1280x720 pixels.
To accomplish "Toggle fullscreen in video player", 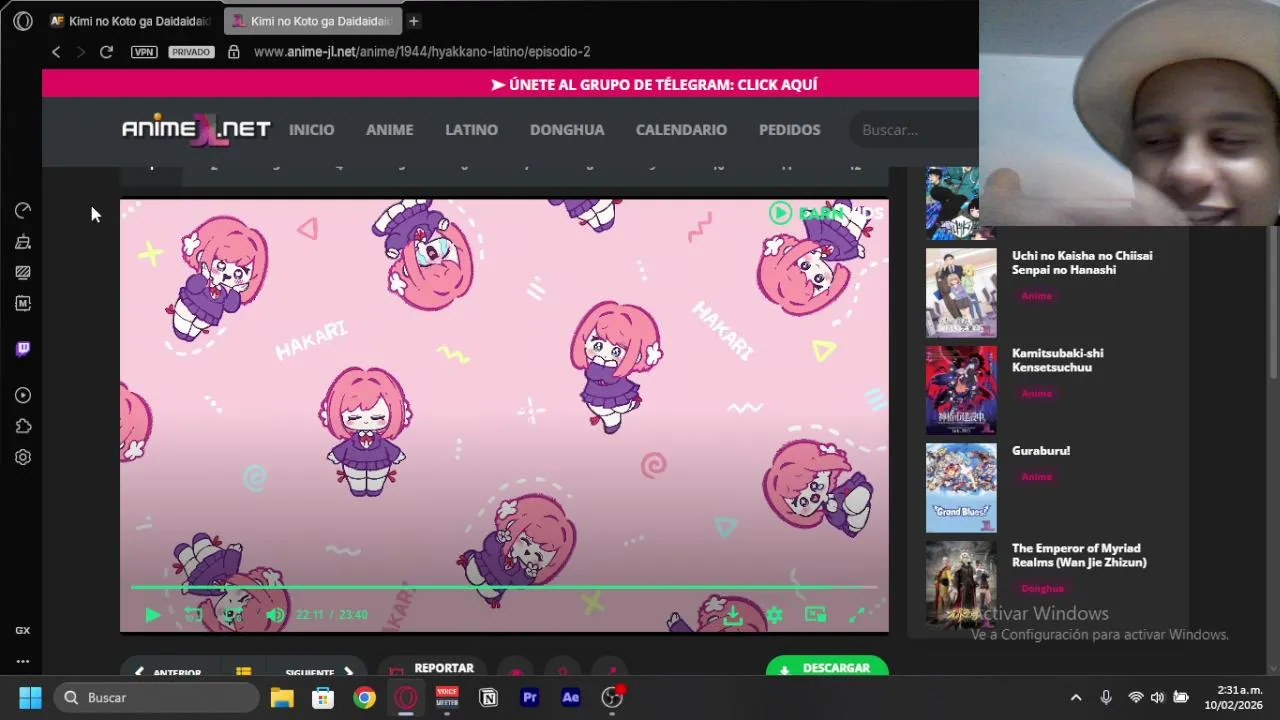I will point(856,615).
